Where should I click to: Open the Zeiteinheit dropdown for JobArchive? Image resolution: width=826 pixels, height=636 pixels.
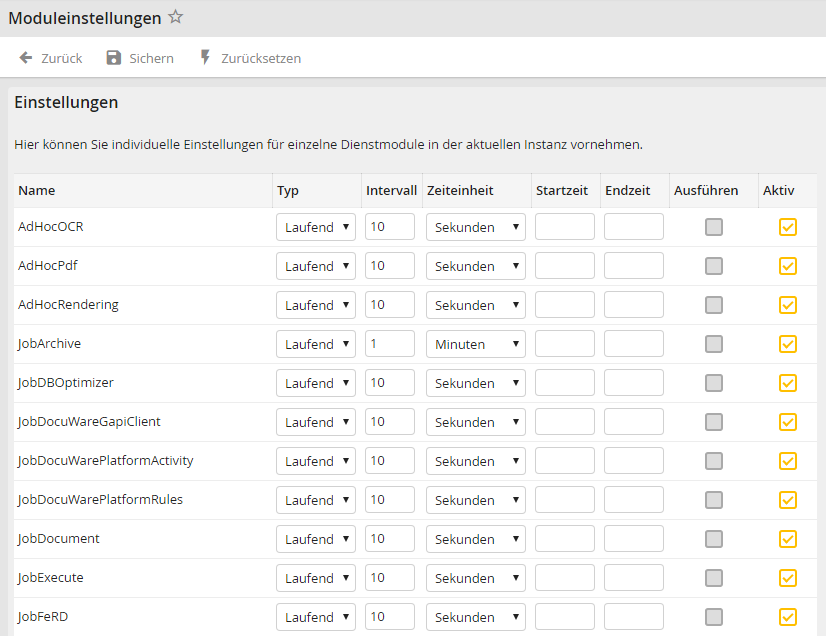pos(476,344)
